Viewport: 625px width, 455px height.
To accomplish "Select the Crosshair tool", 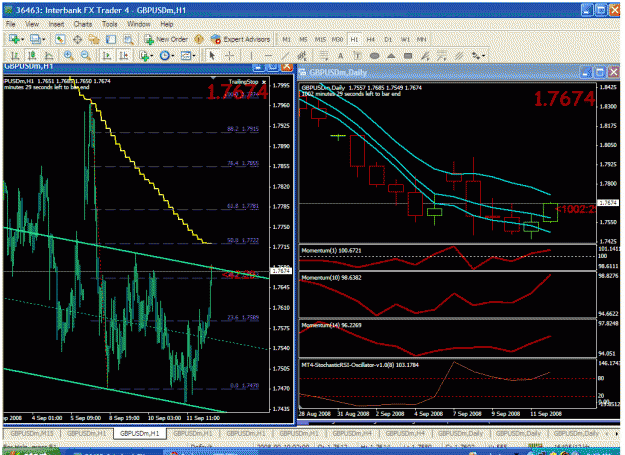I will point(229,56).
